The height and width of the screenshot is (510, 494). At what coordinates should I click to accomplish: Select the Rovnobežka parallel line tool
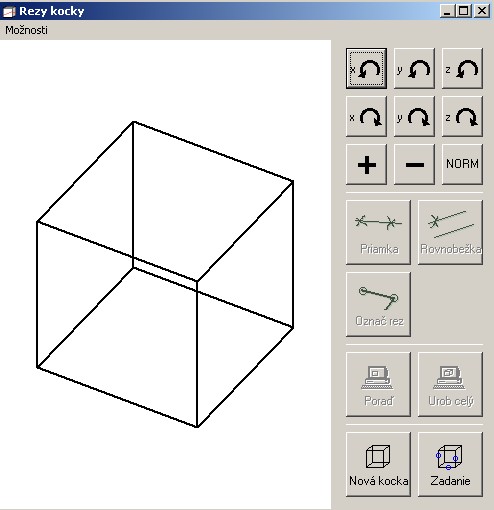point(450,232)
